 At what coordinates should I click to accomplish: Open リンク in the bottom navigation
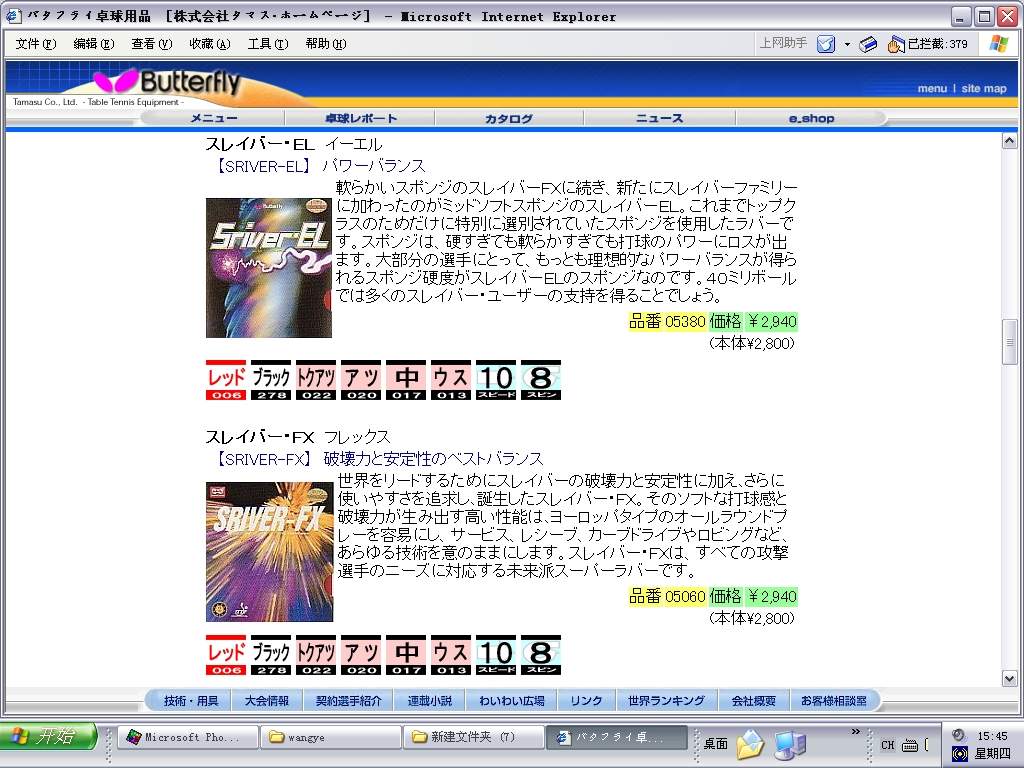click(x=586, y=701)
